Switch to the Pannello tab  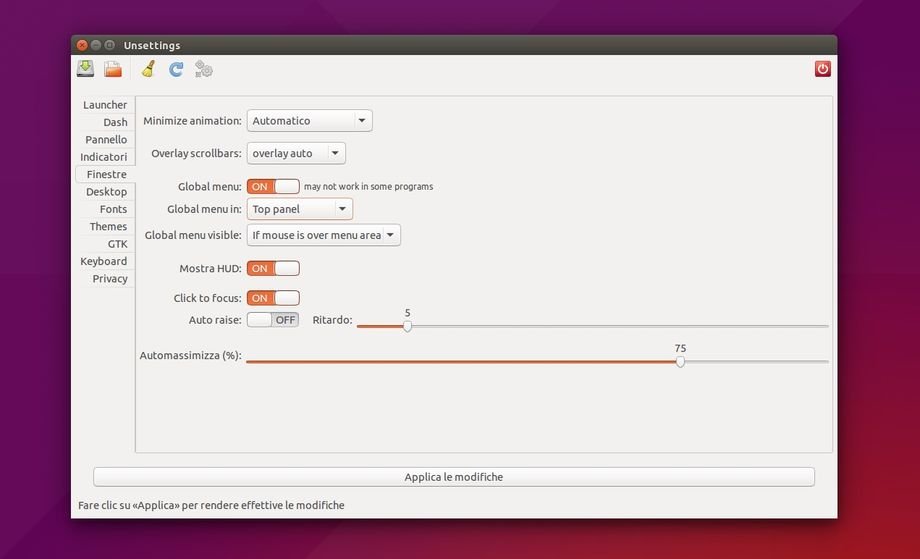tap(106, 140)
